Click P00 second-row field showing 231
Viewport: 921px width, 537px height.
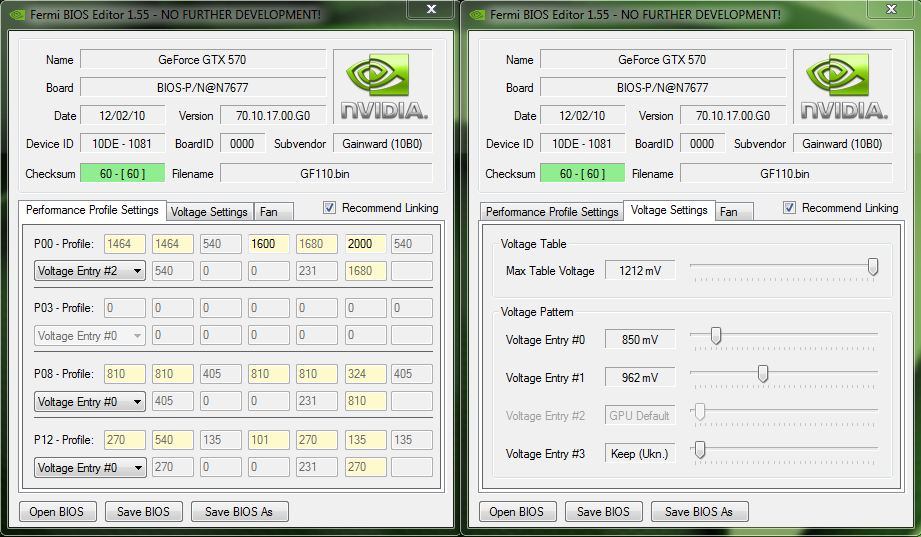tap(317, 271)
